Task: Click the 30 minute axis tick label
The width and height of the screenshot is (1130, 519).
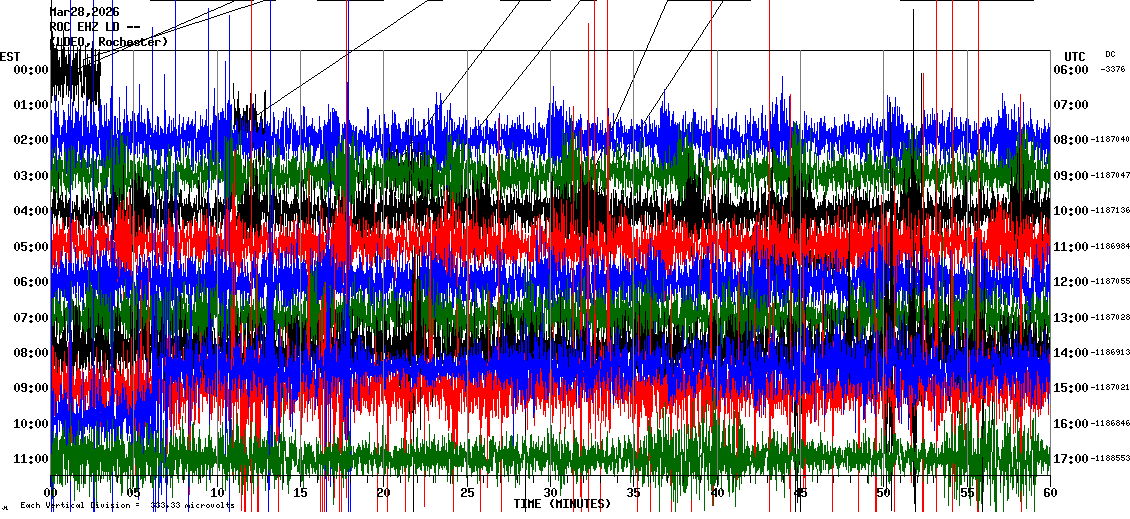Action: 550,493
